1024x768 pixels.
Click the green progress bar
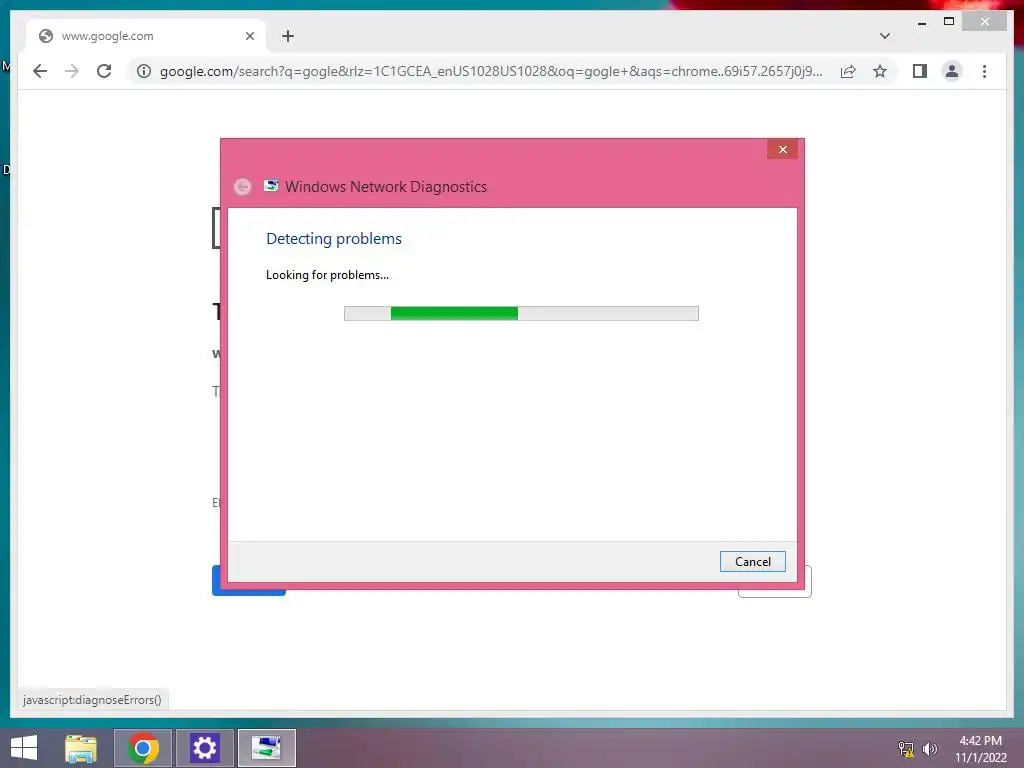click(x=521, y=313)
